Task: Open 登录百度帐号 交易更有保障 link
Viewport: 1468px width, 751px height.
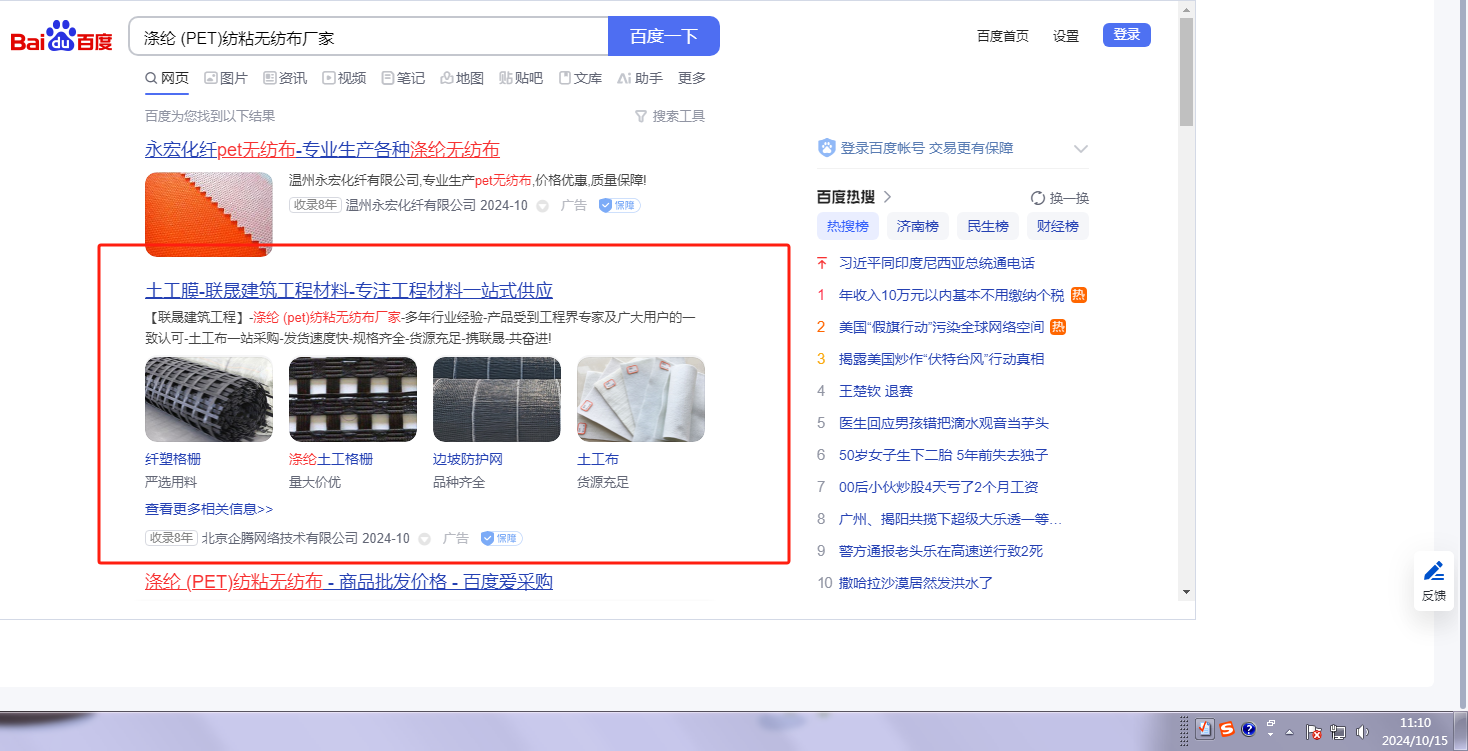Action: 927,148
